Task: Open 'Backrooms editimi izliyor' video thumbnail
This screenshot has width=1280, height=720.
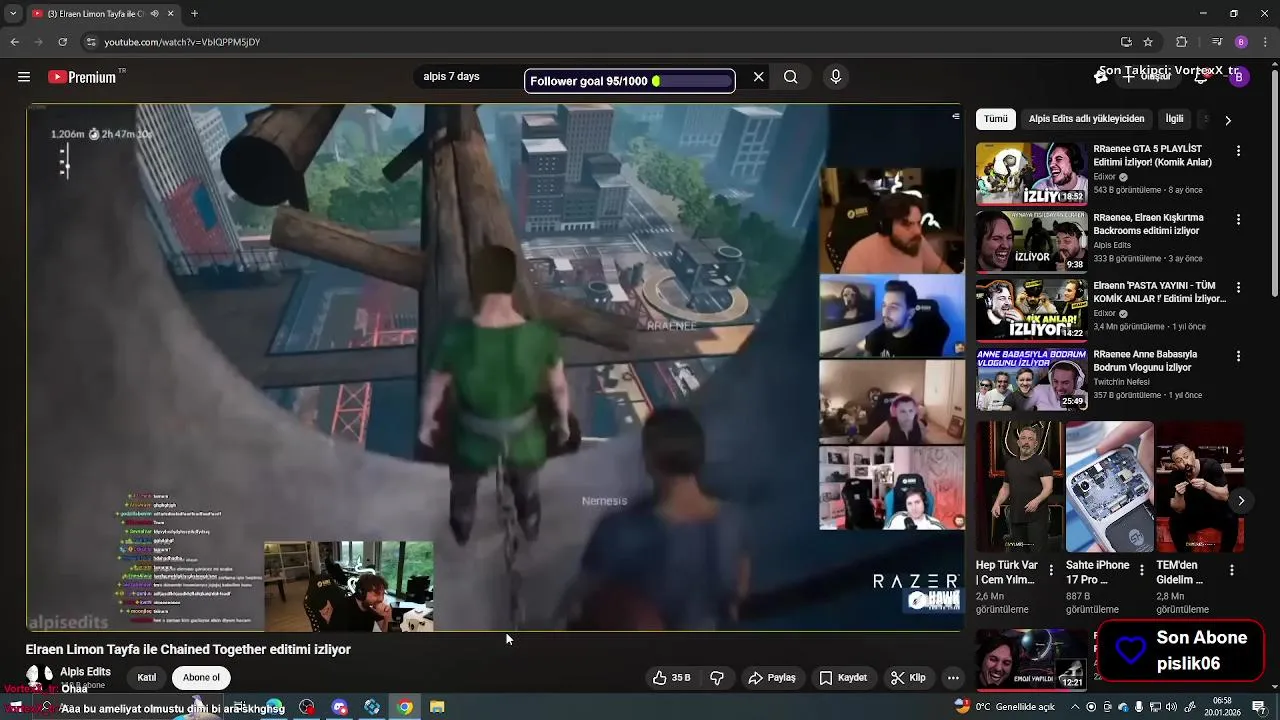Action: 1031,242
